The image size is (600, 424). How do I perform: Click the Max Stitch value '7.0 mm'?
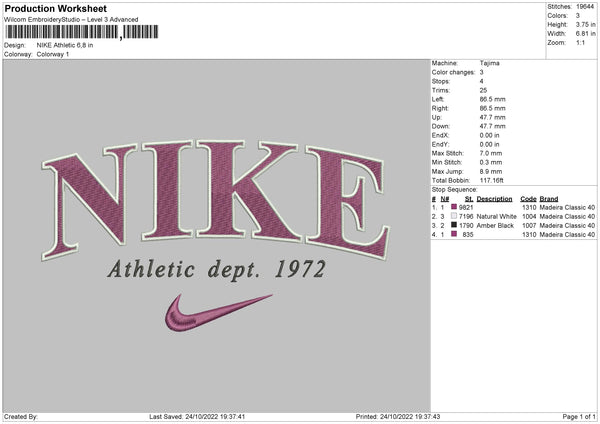(x=491, y=153)
